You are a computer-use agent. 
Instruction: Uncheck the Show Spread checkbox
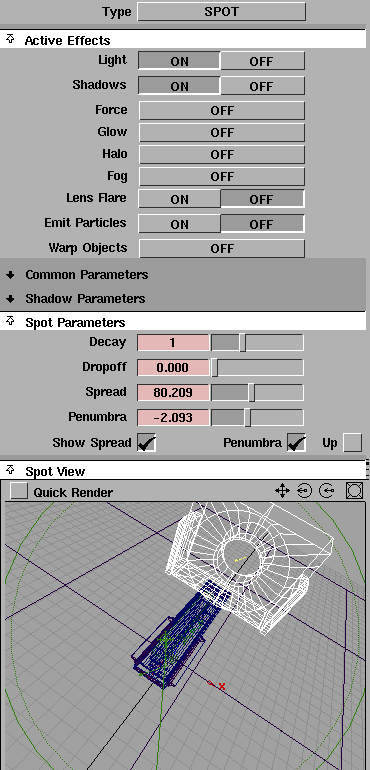click(146, 442)
